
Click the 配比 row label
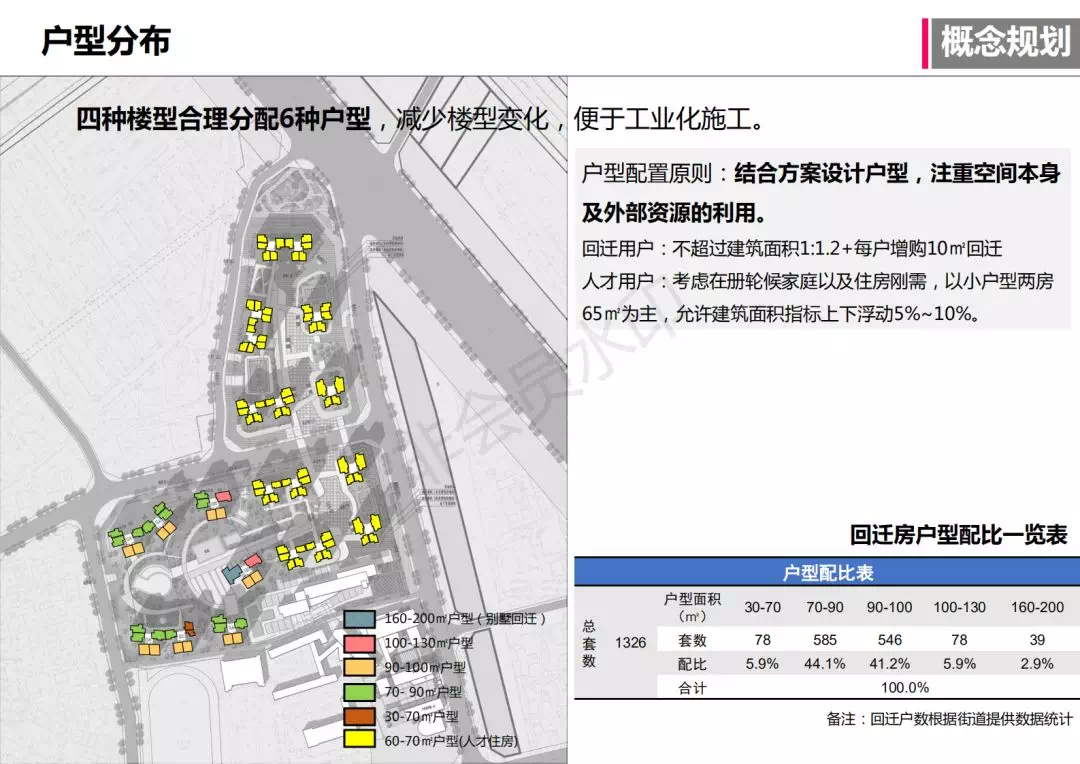(692, 664)
